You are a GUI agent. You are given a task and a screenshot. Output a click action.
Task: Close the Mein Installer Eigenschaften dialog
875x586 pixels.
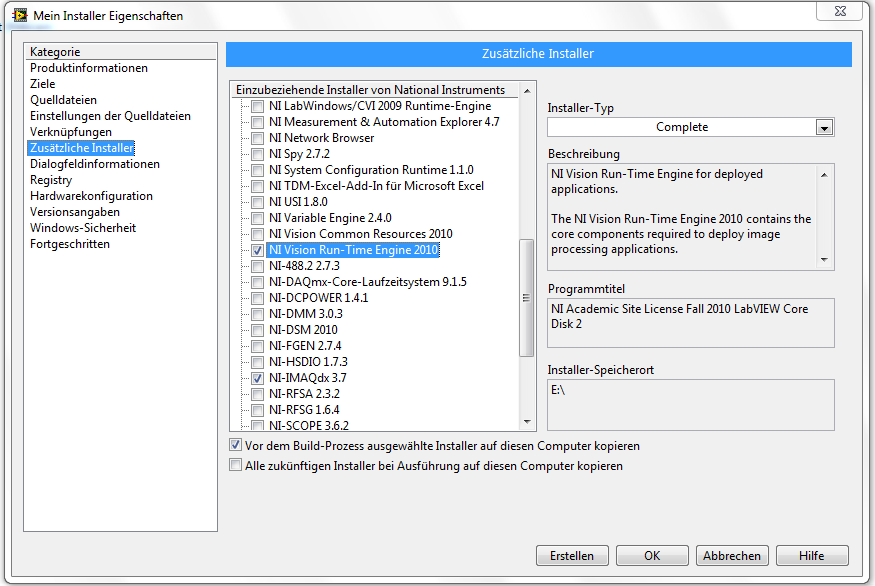point(840,11)
